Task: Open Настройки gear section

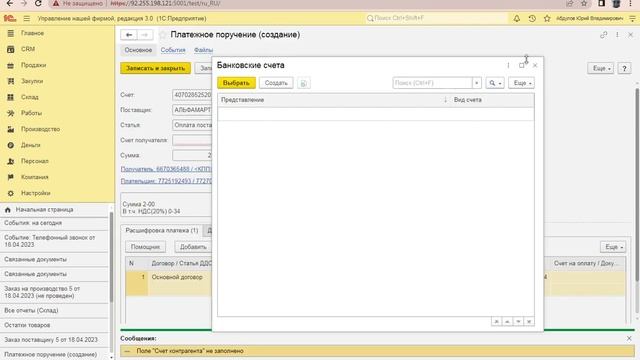Action: coord(11,193)
